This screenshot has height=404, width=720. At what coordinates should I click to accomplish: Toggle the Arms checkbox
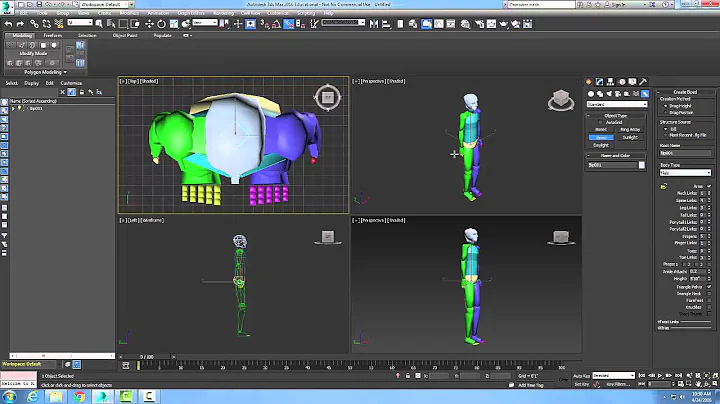[x=709, y=186]
